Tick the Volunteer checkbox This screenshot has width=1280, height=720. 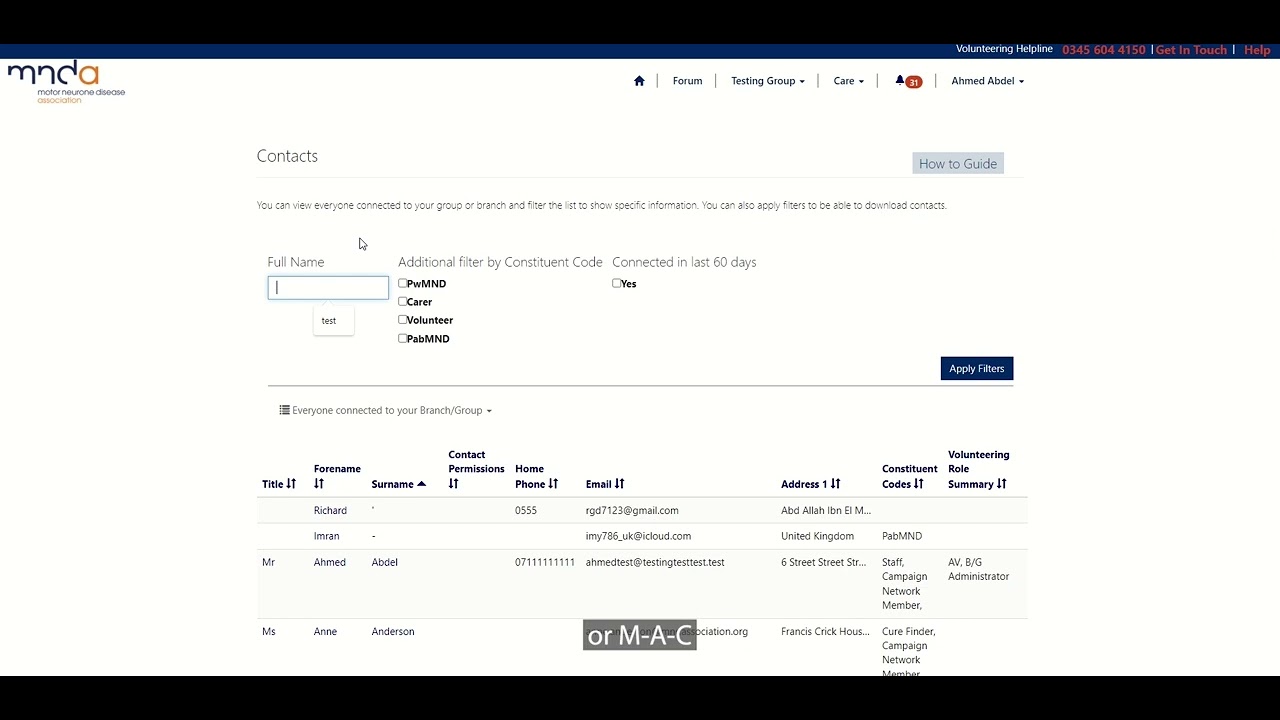pos(403,319)
